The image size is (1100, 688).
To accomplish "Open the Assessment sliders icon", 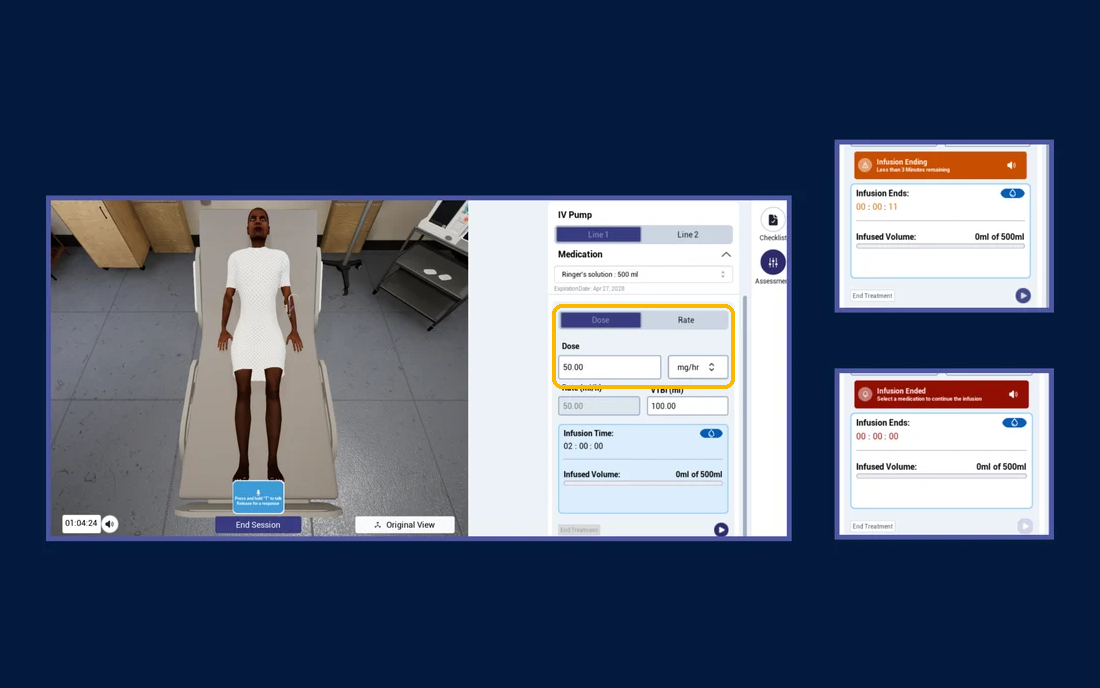I will coord(772,262).
